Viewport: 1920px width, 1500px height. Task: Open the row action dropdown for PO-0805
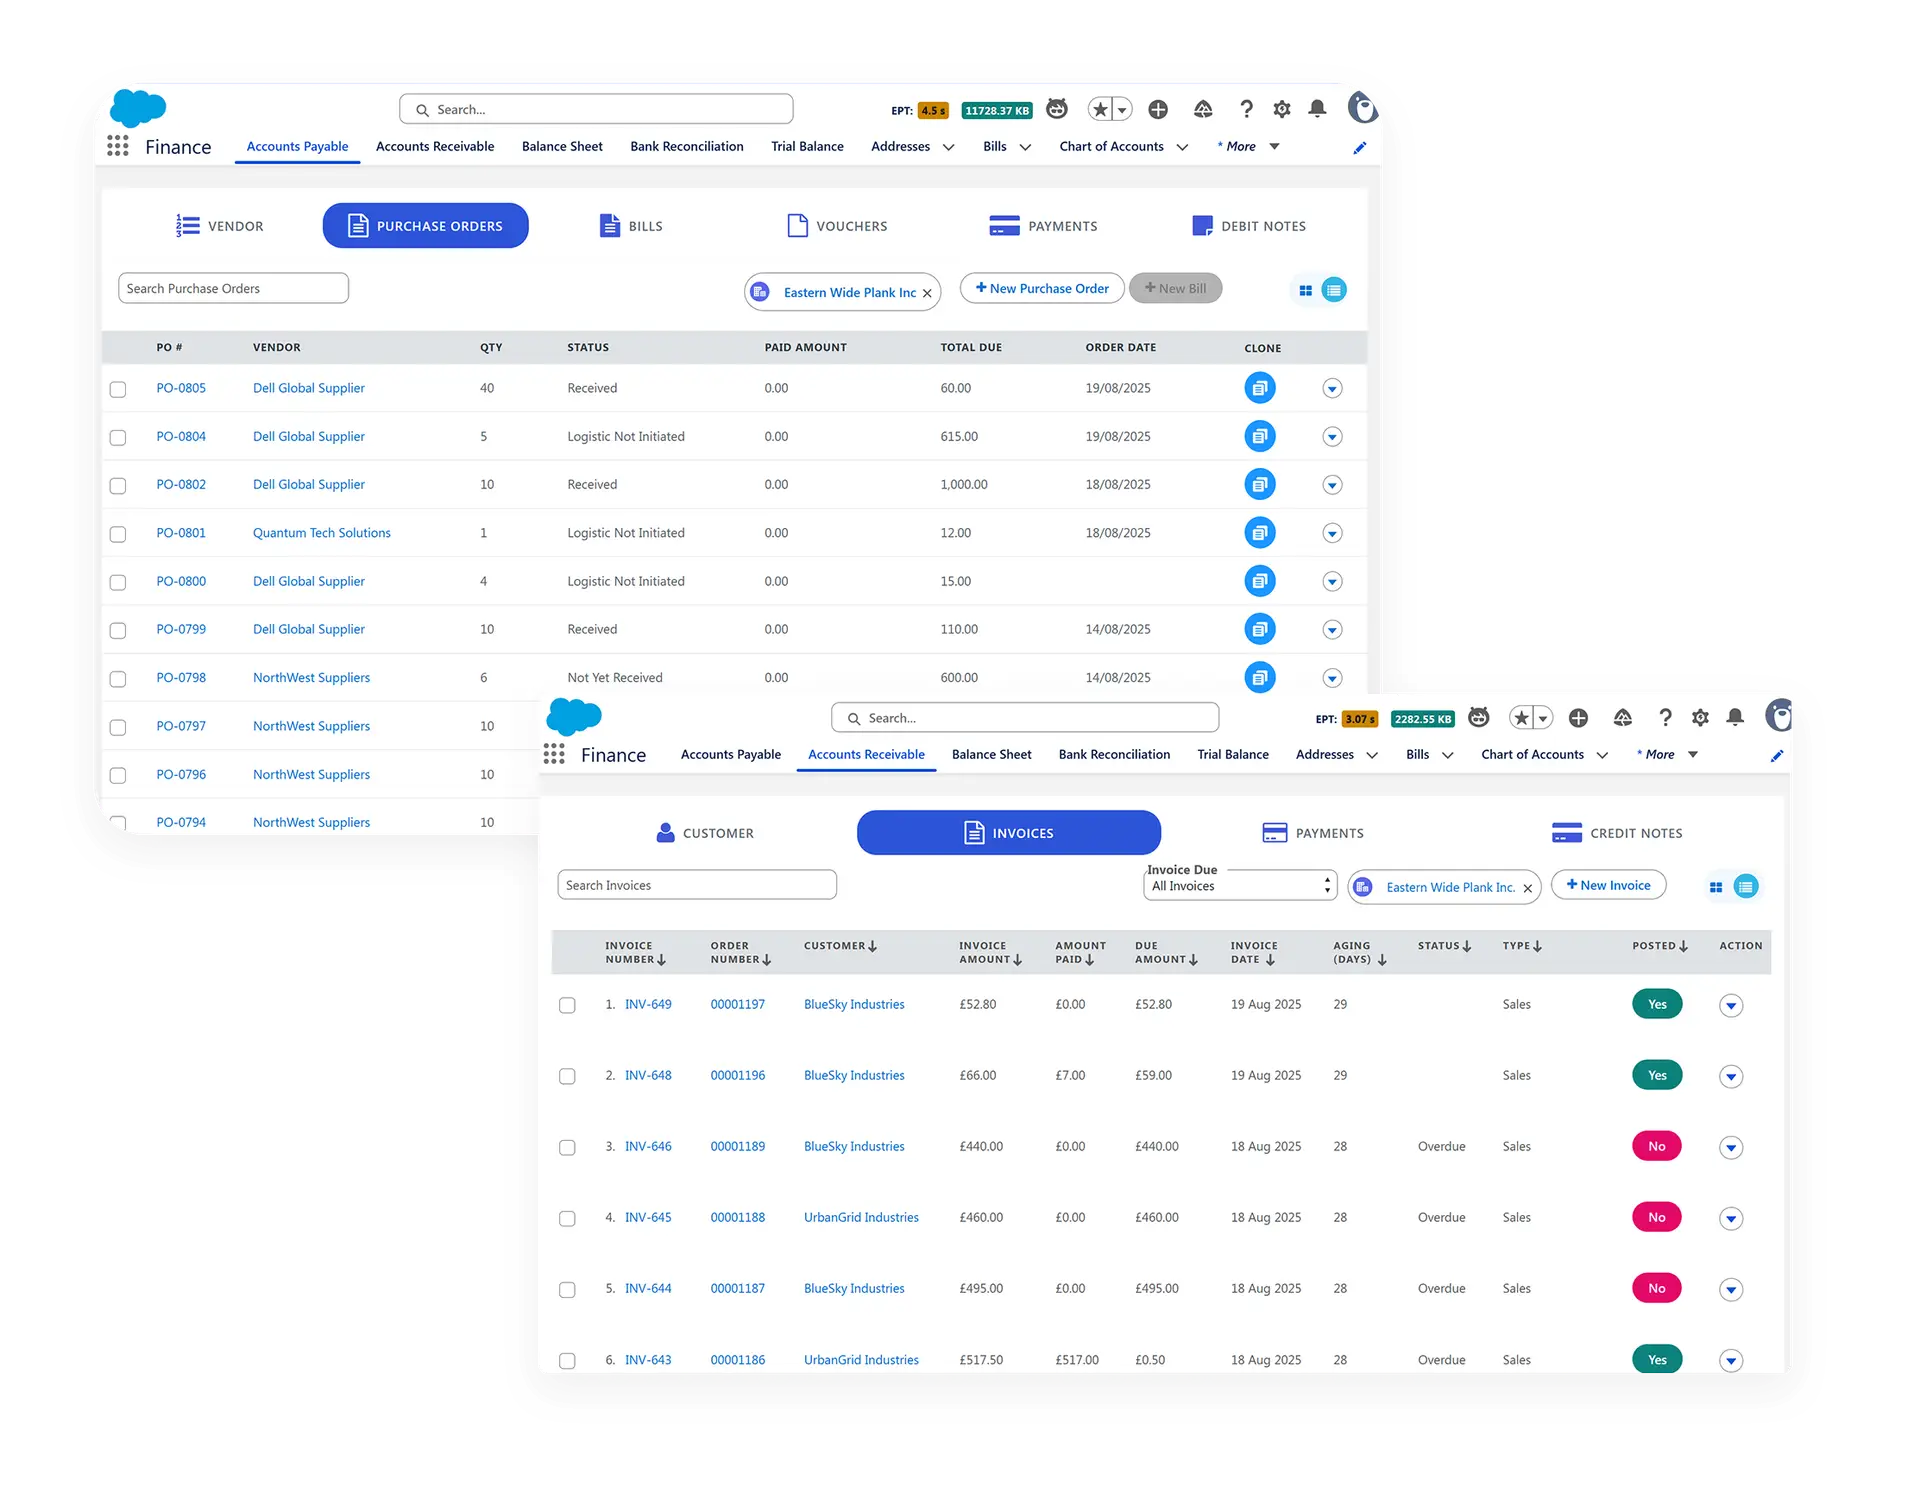point(1332,388)
